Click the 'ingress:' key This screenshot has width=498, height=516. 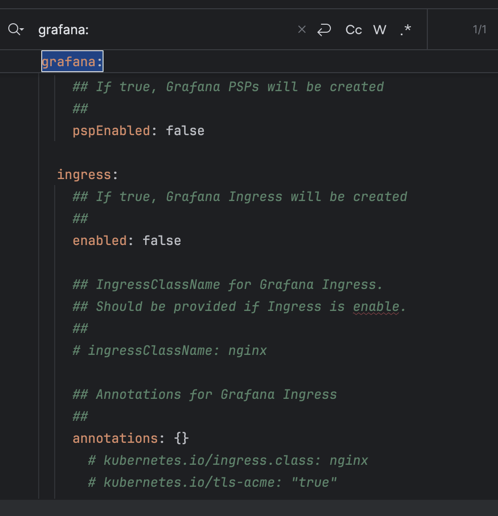(87, 175)
